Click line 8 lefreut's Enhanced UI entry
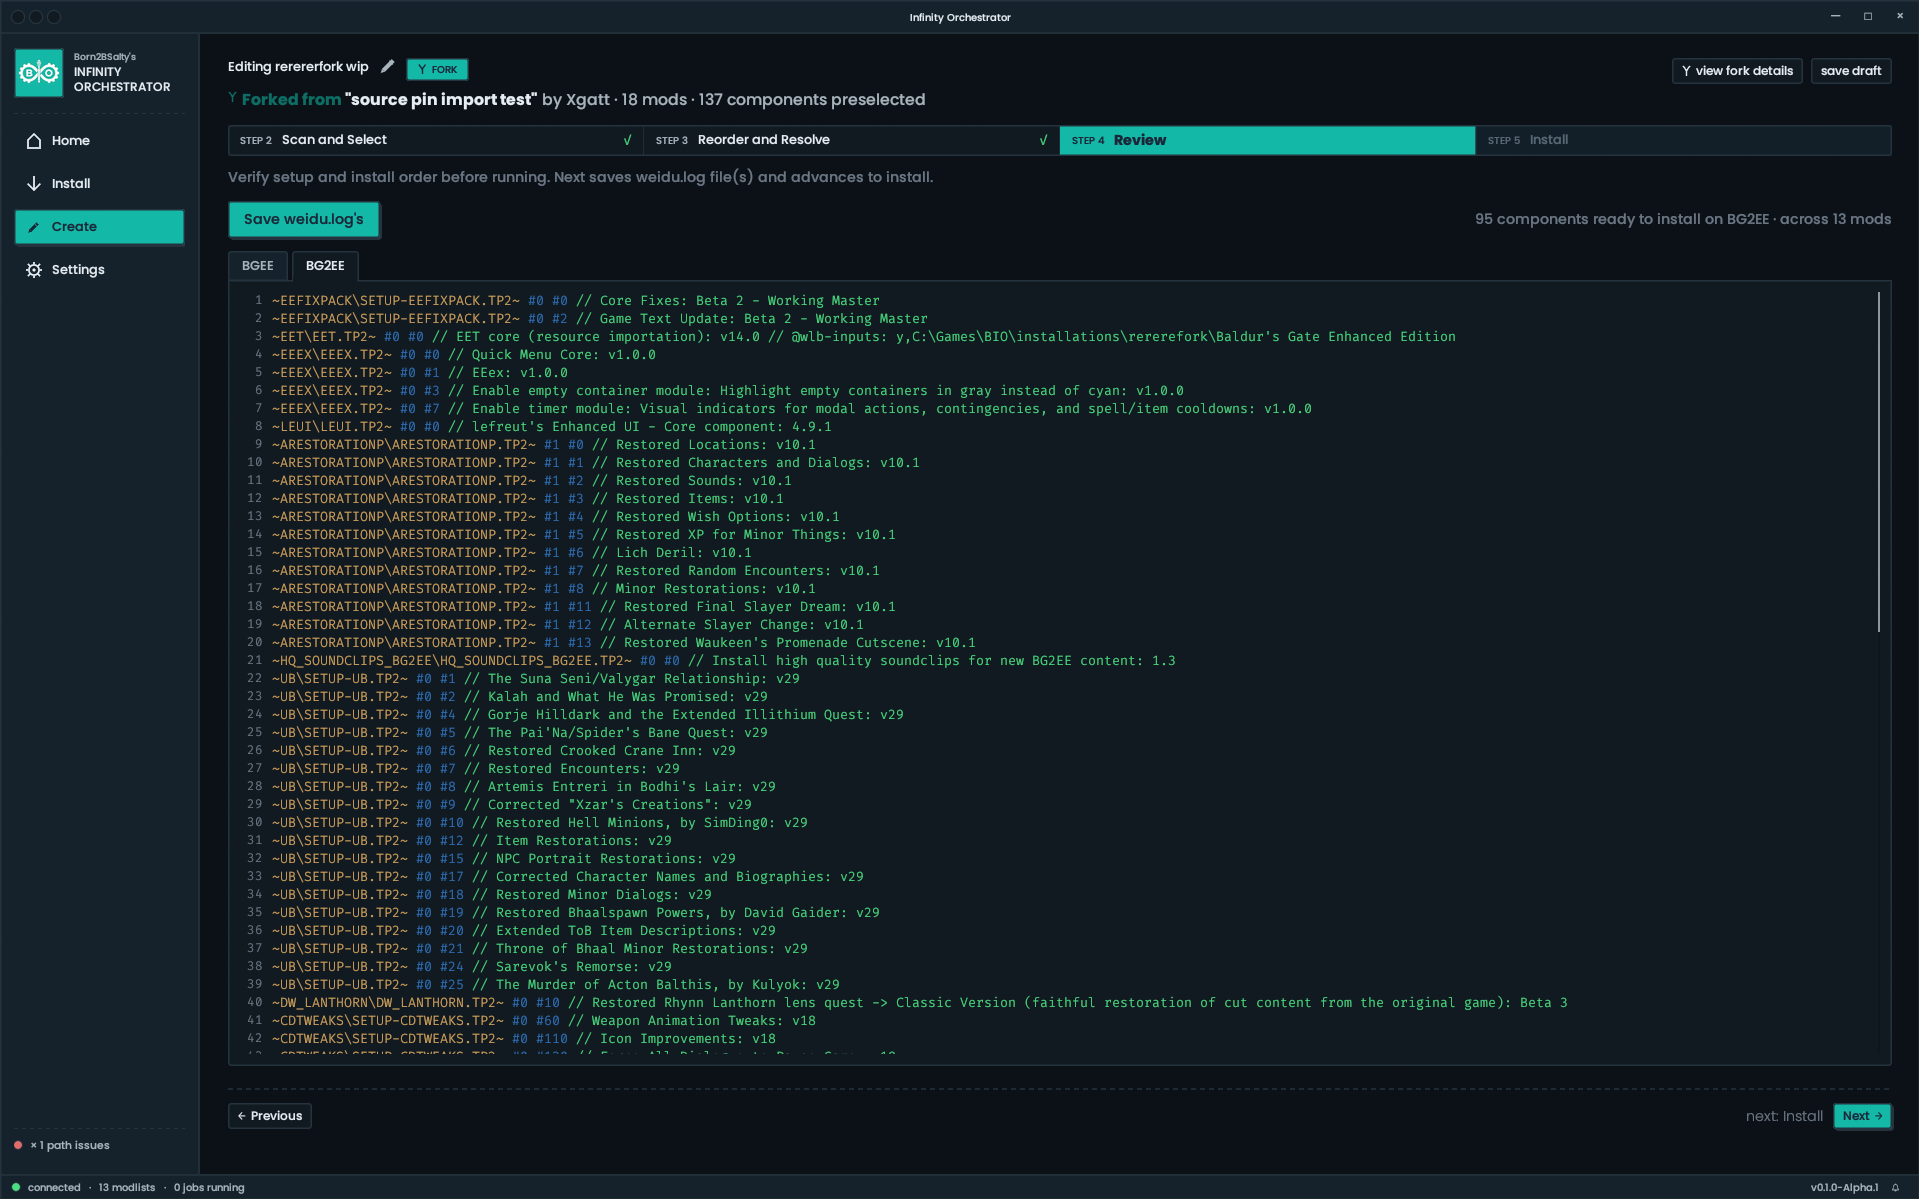1919x1199 pixels. (x=552, y=427)
